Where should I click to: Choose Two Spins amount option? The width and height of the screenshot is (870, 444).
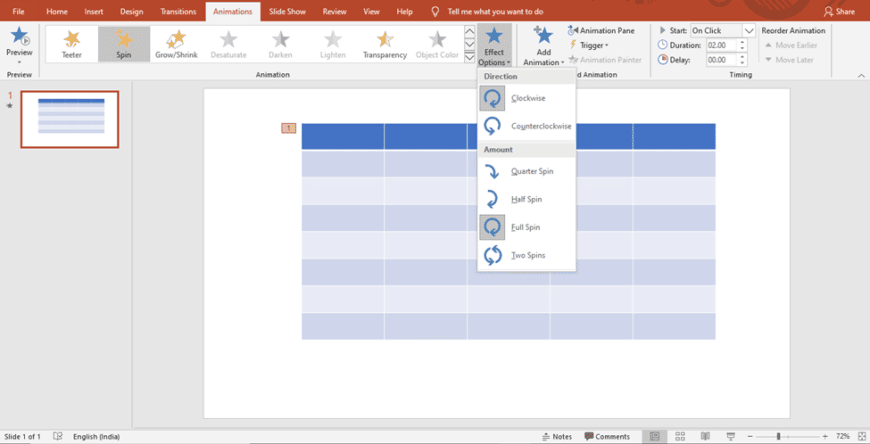[x=528, y=256]
